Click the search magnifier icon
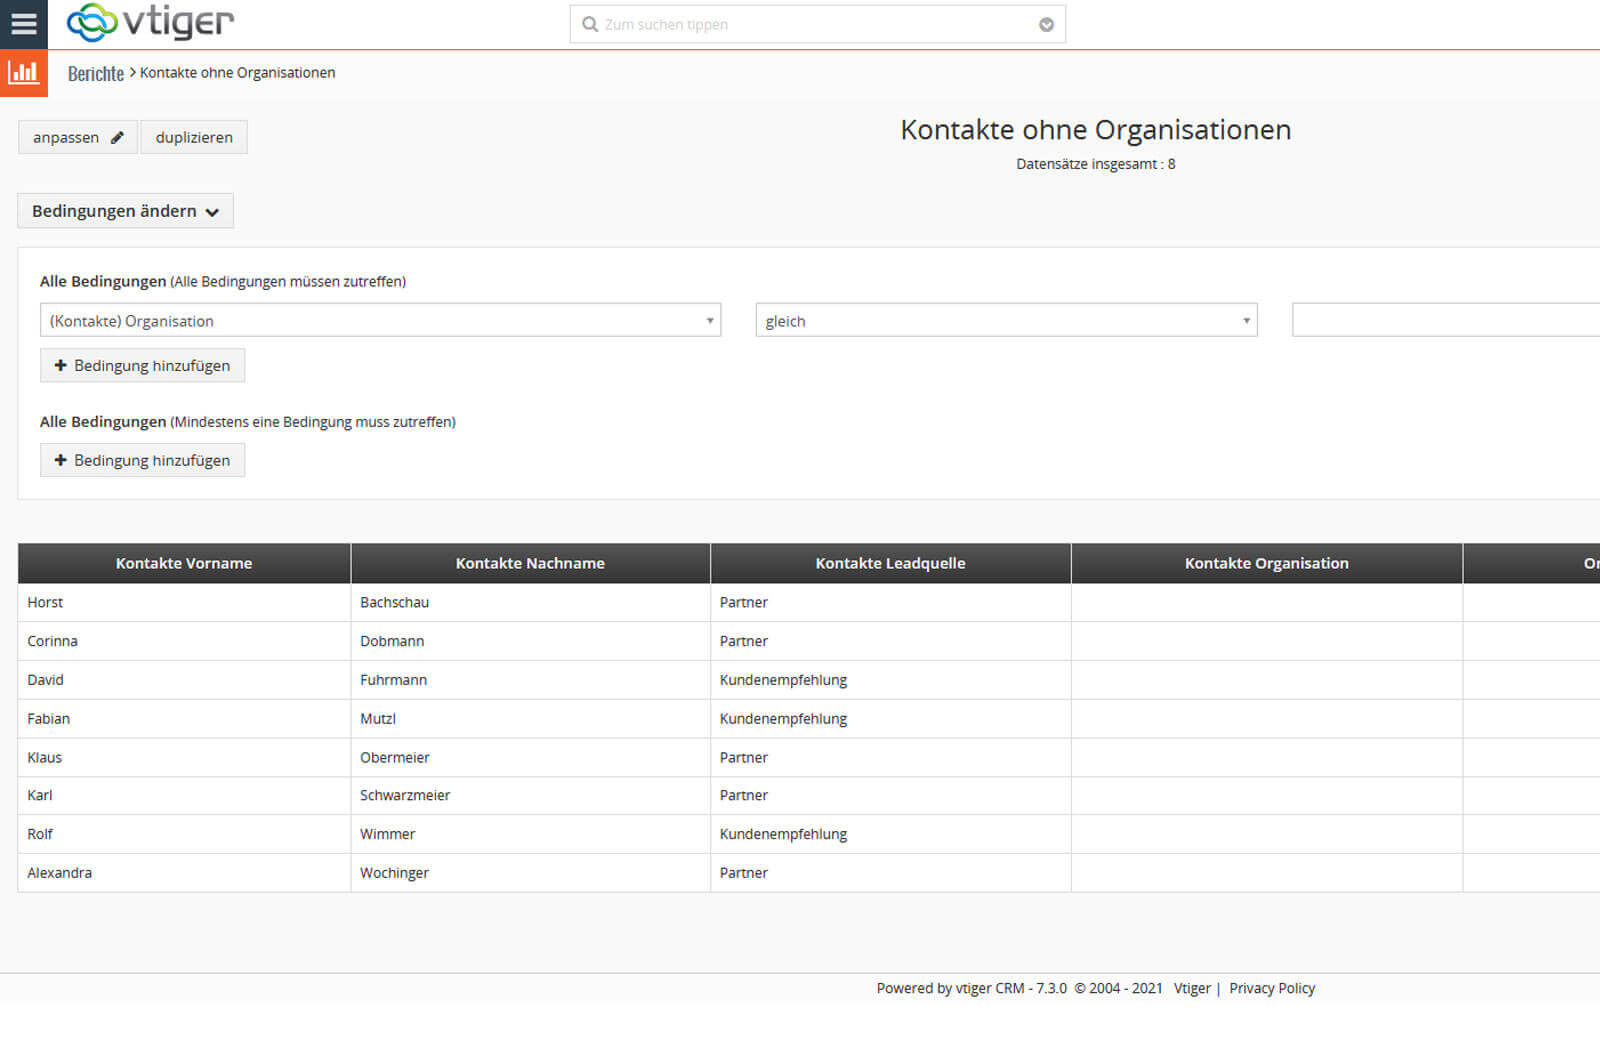The image size is (1600, 1064). click(590, 25)
